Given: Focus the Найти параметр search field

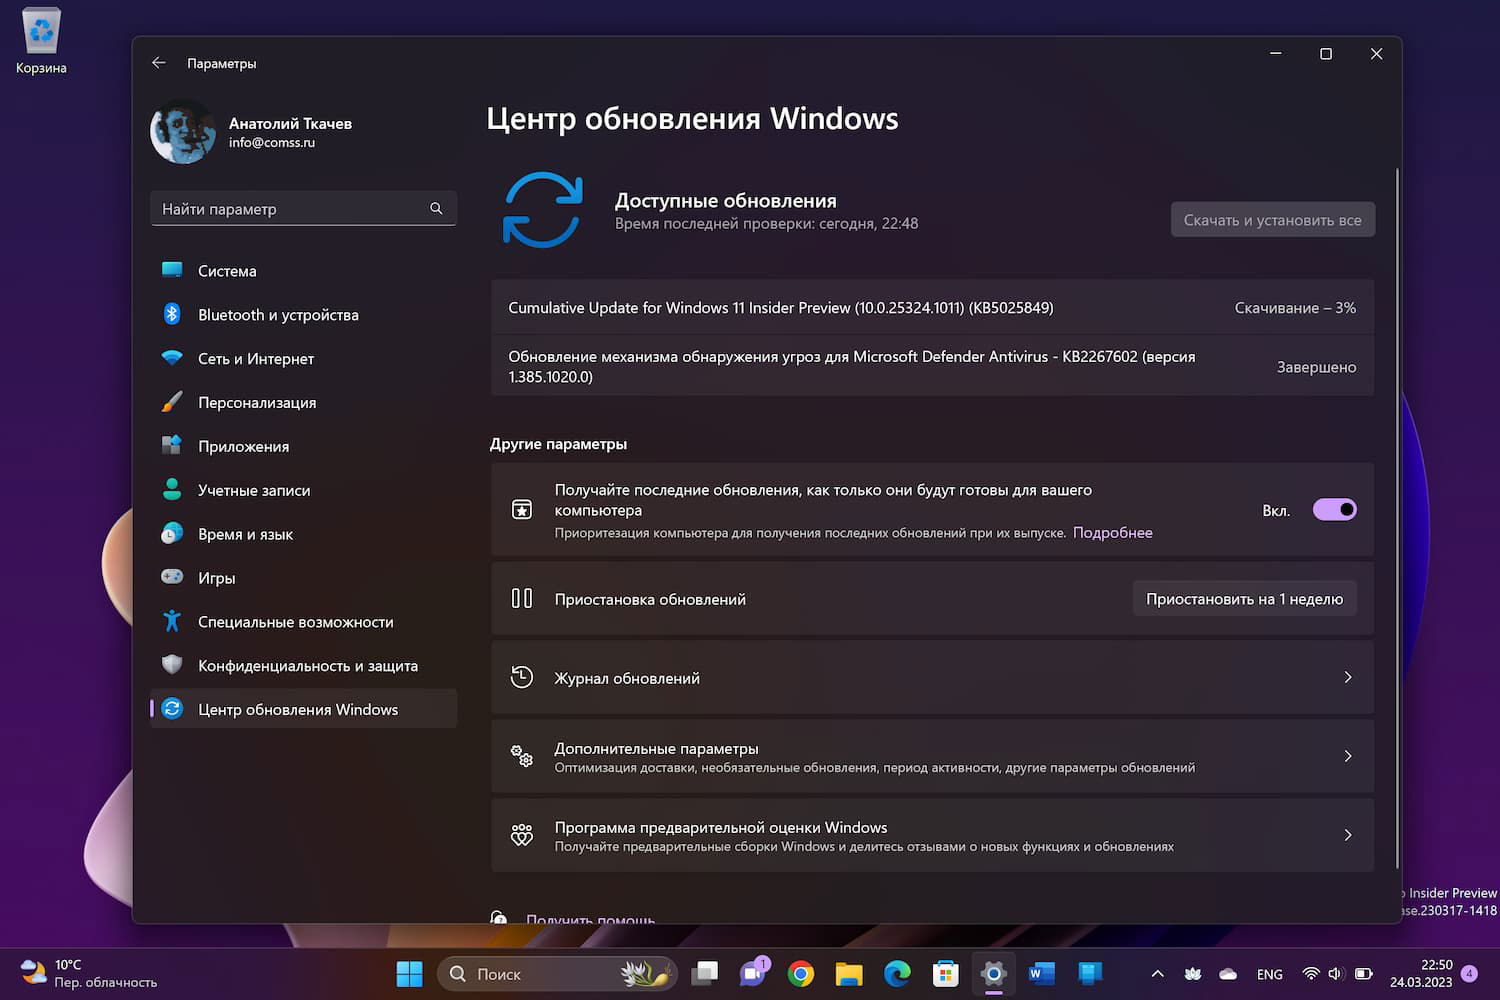Looking at the screenshot, I should (303, 208).
